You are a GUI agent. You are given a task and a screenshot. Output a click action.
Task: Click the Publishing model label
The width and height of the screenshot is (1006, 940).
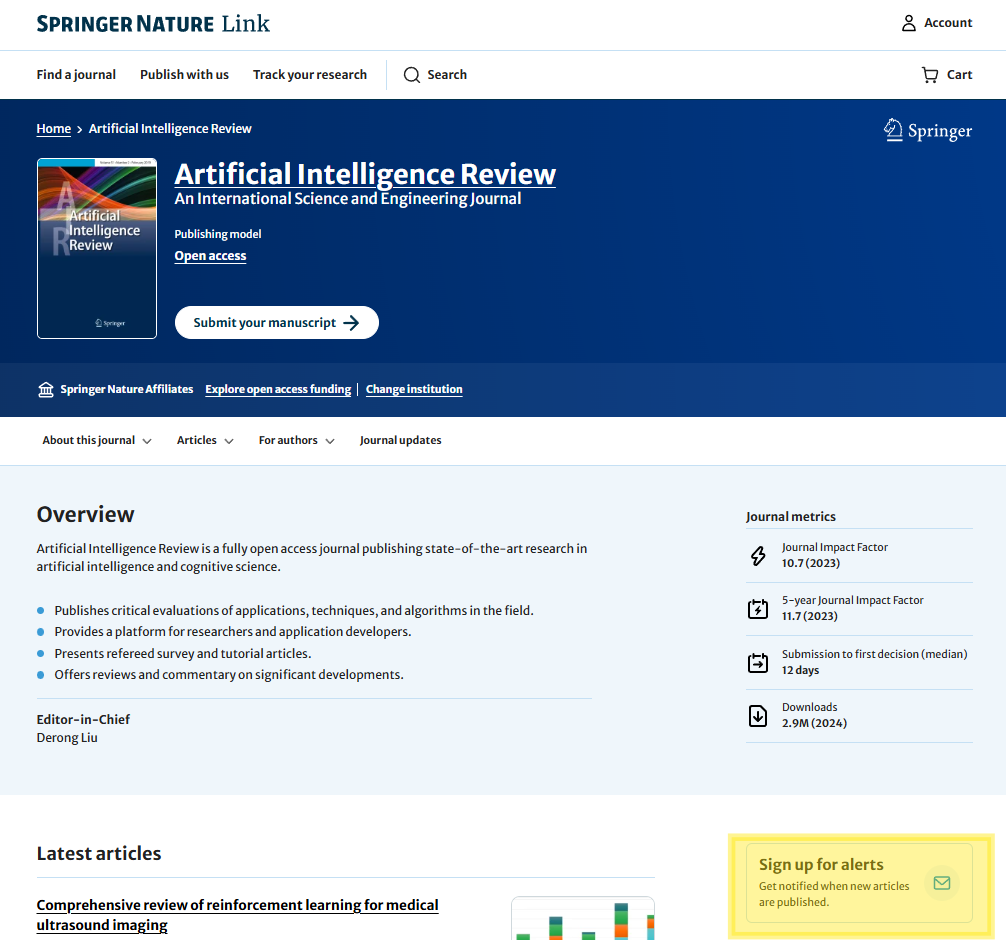[217, 234]
